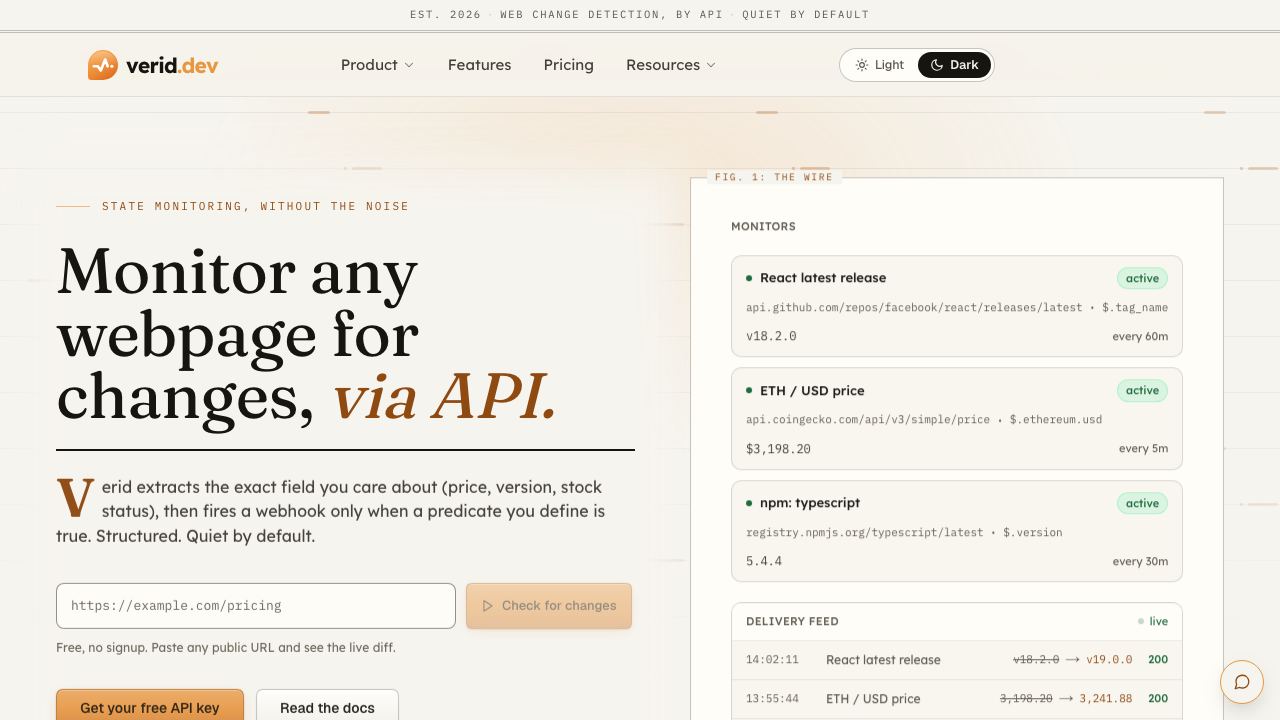This screenshot has height=720, width=1280.
Task: Click the sun icon in theme switch
Action: [x=862, y=65]
